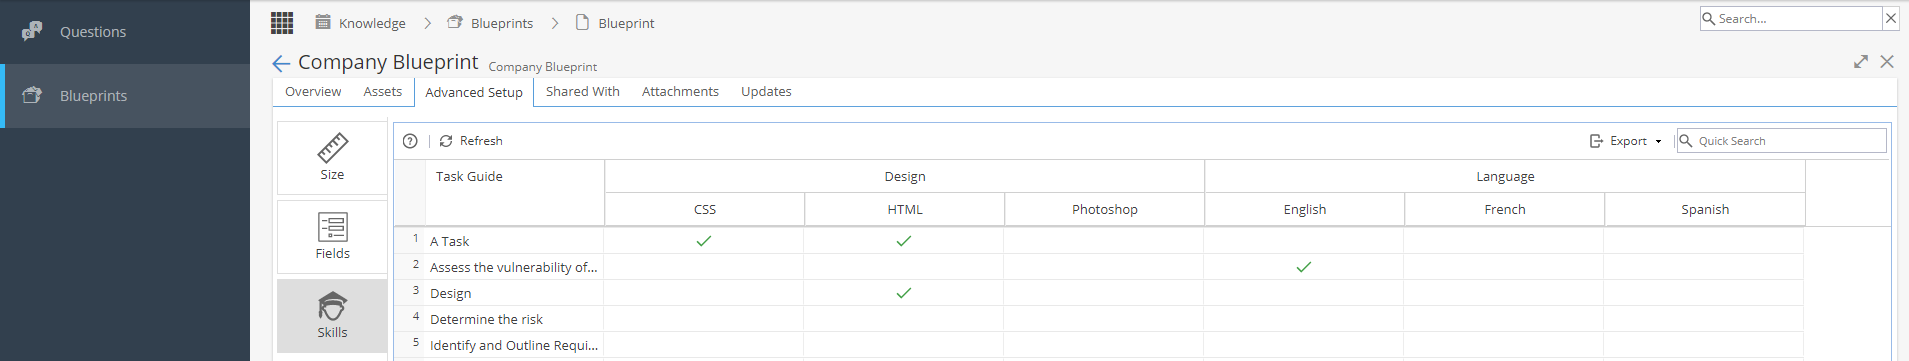Clear the top search box with the X button
Viewport: 1909px width, 361px height.
point(1891,18)
